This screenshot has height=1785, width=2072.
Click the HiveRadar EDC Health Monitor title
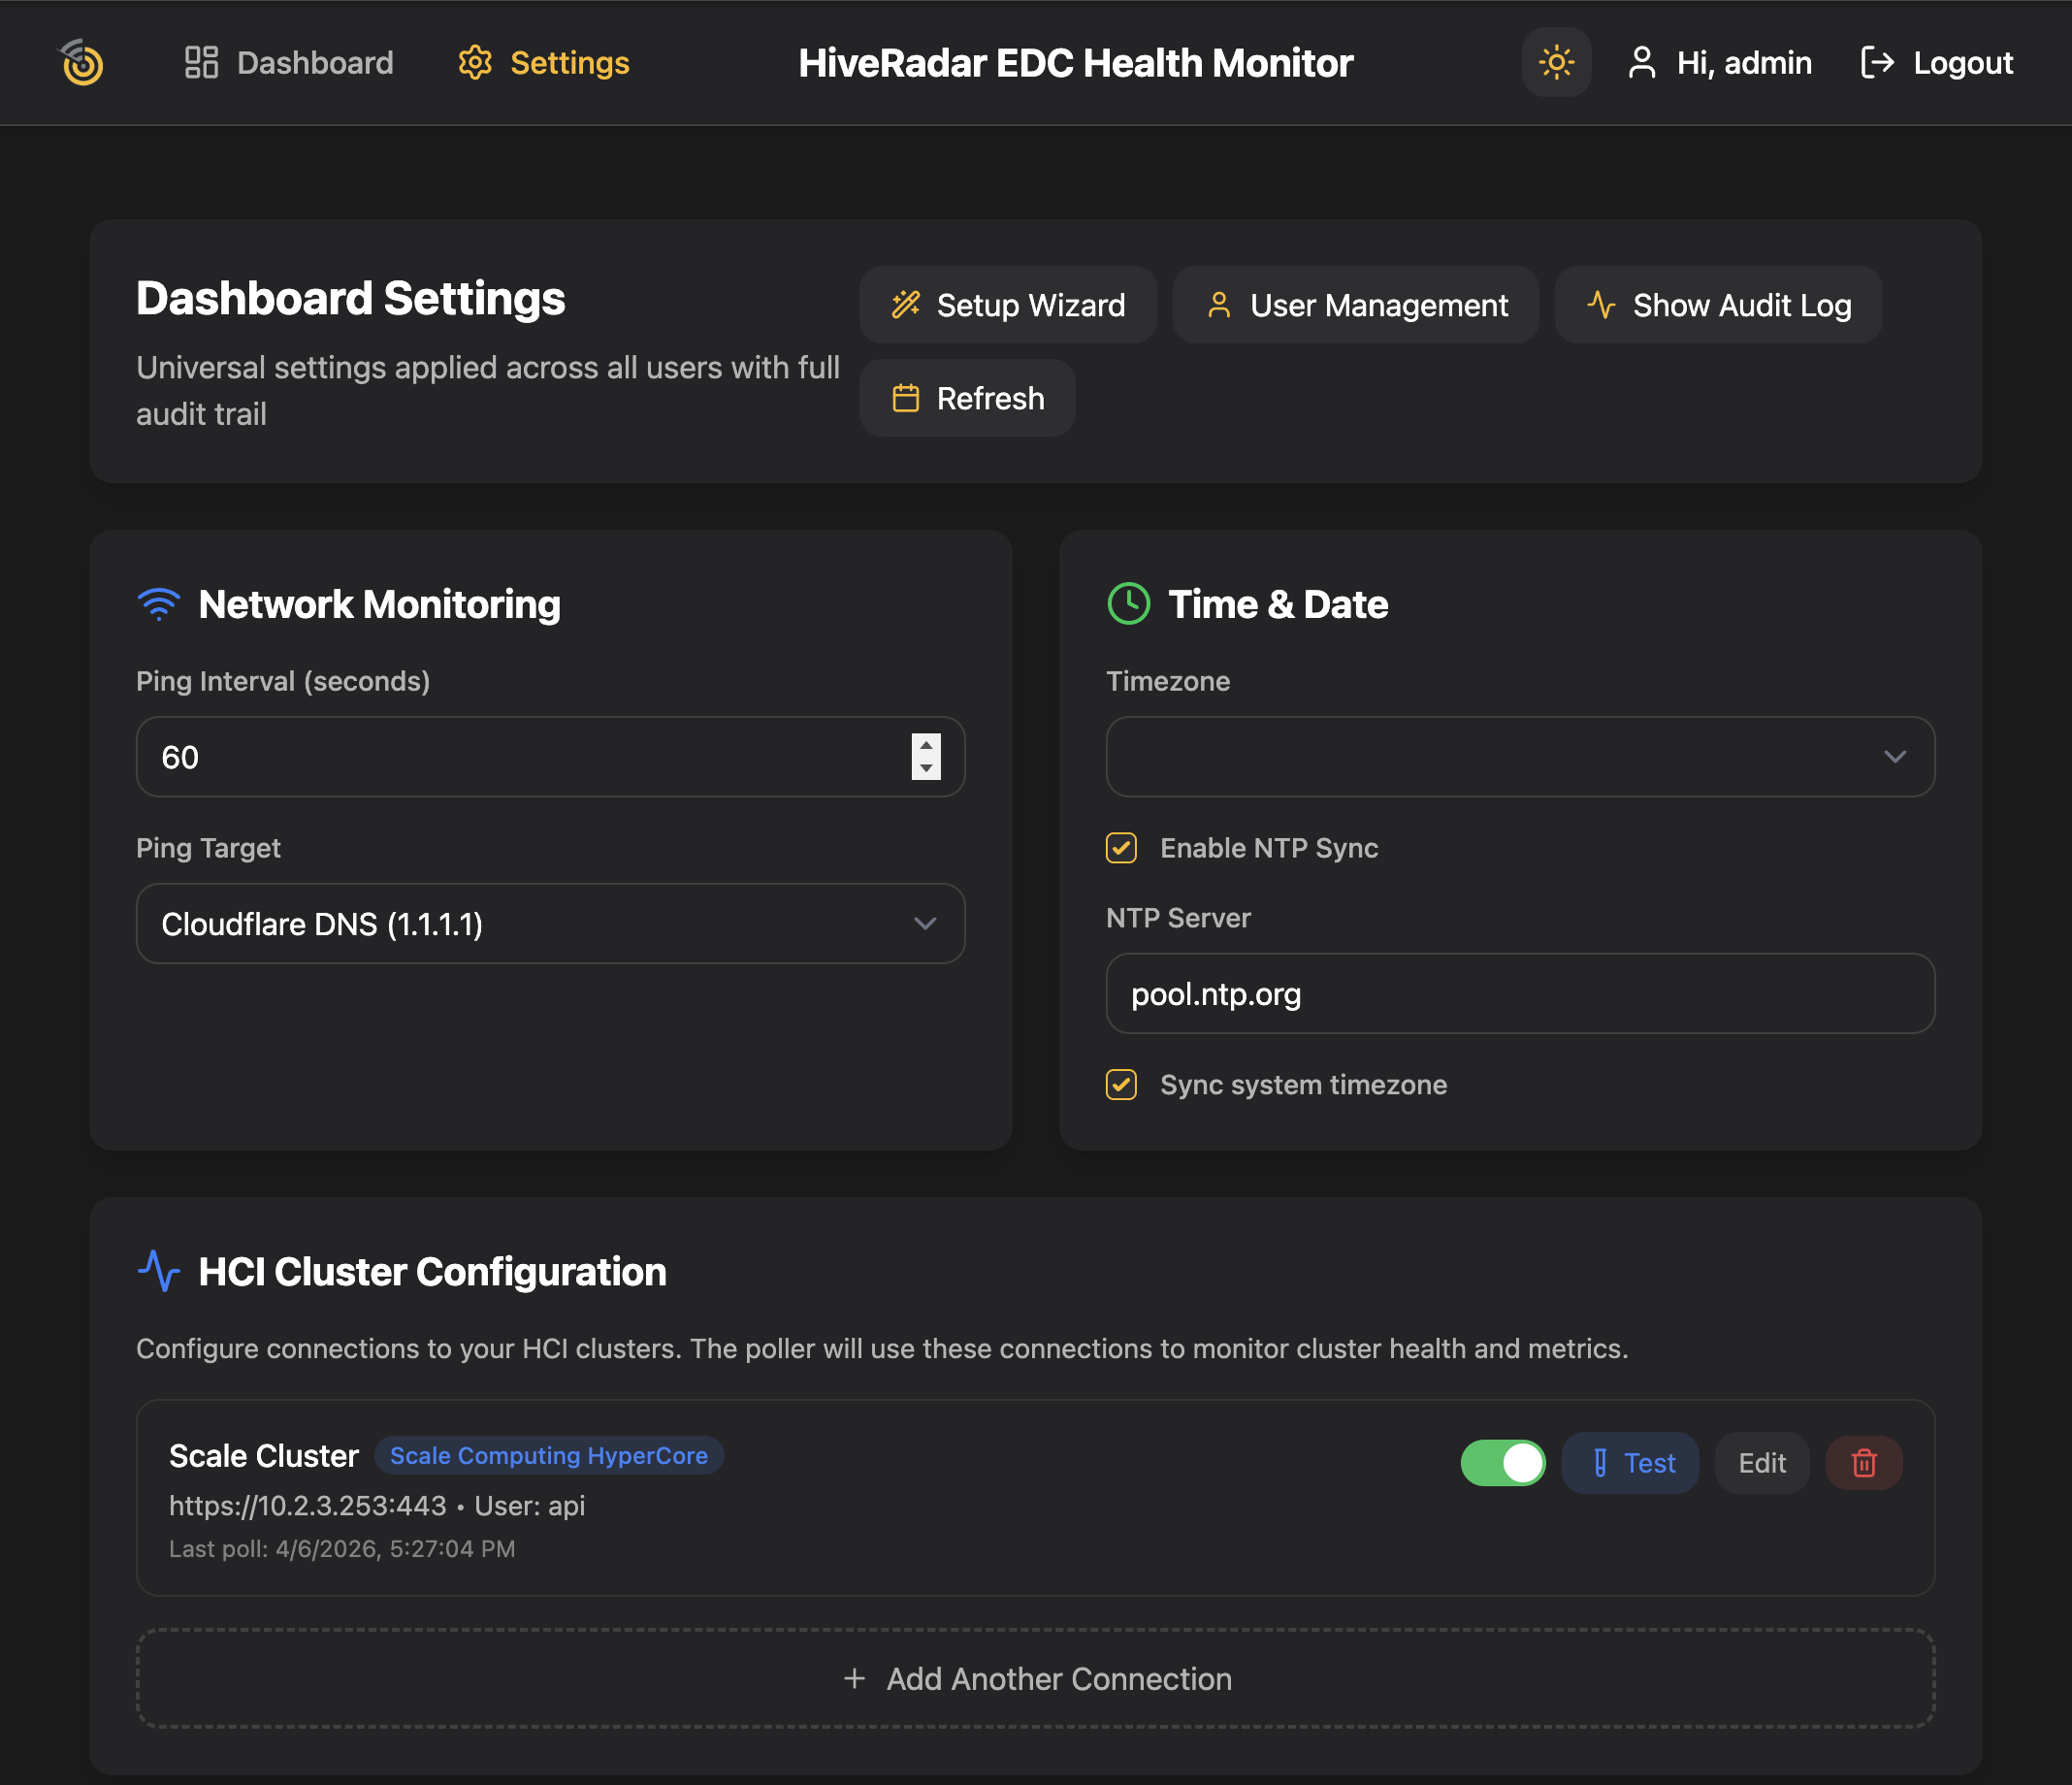click(1075, 63)
